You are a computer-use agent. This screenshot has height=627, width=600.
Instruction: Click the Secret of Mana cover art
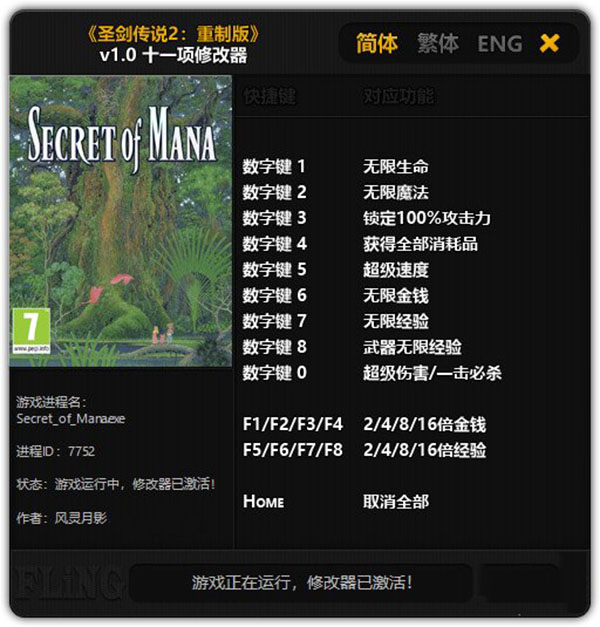click(120, 221)
